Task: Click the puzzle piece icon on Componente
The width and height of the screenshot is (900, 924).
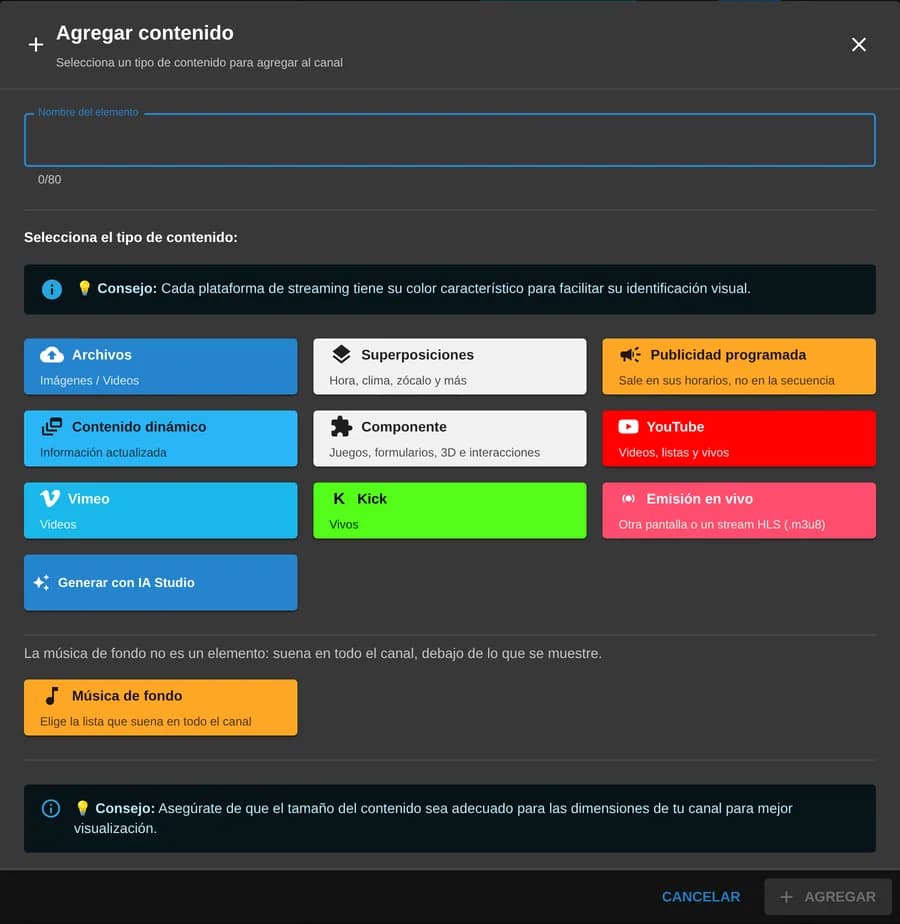Action: click(341, 427)
